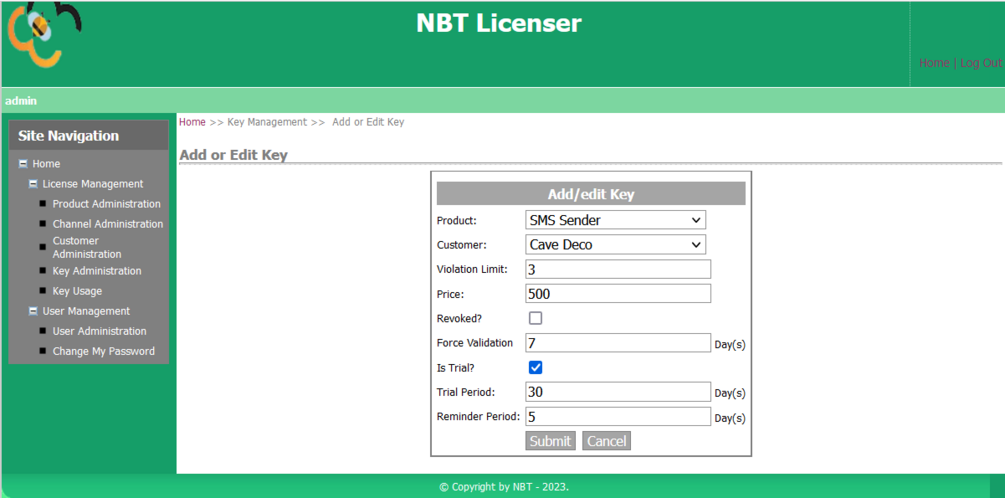Click the admin username text
Image resolution: width=1005 pixels, height=498 pixels.
click(21, 101)
